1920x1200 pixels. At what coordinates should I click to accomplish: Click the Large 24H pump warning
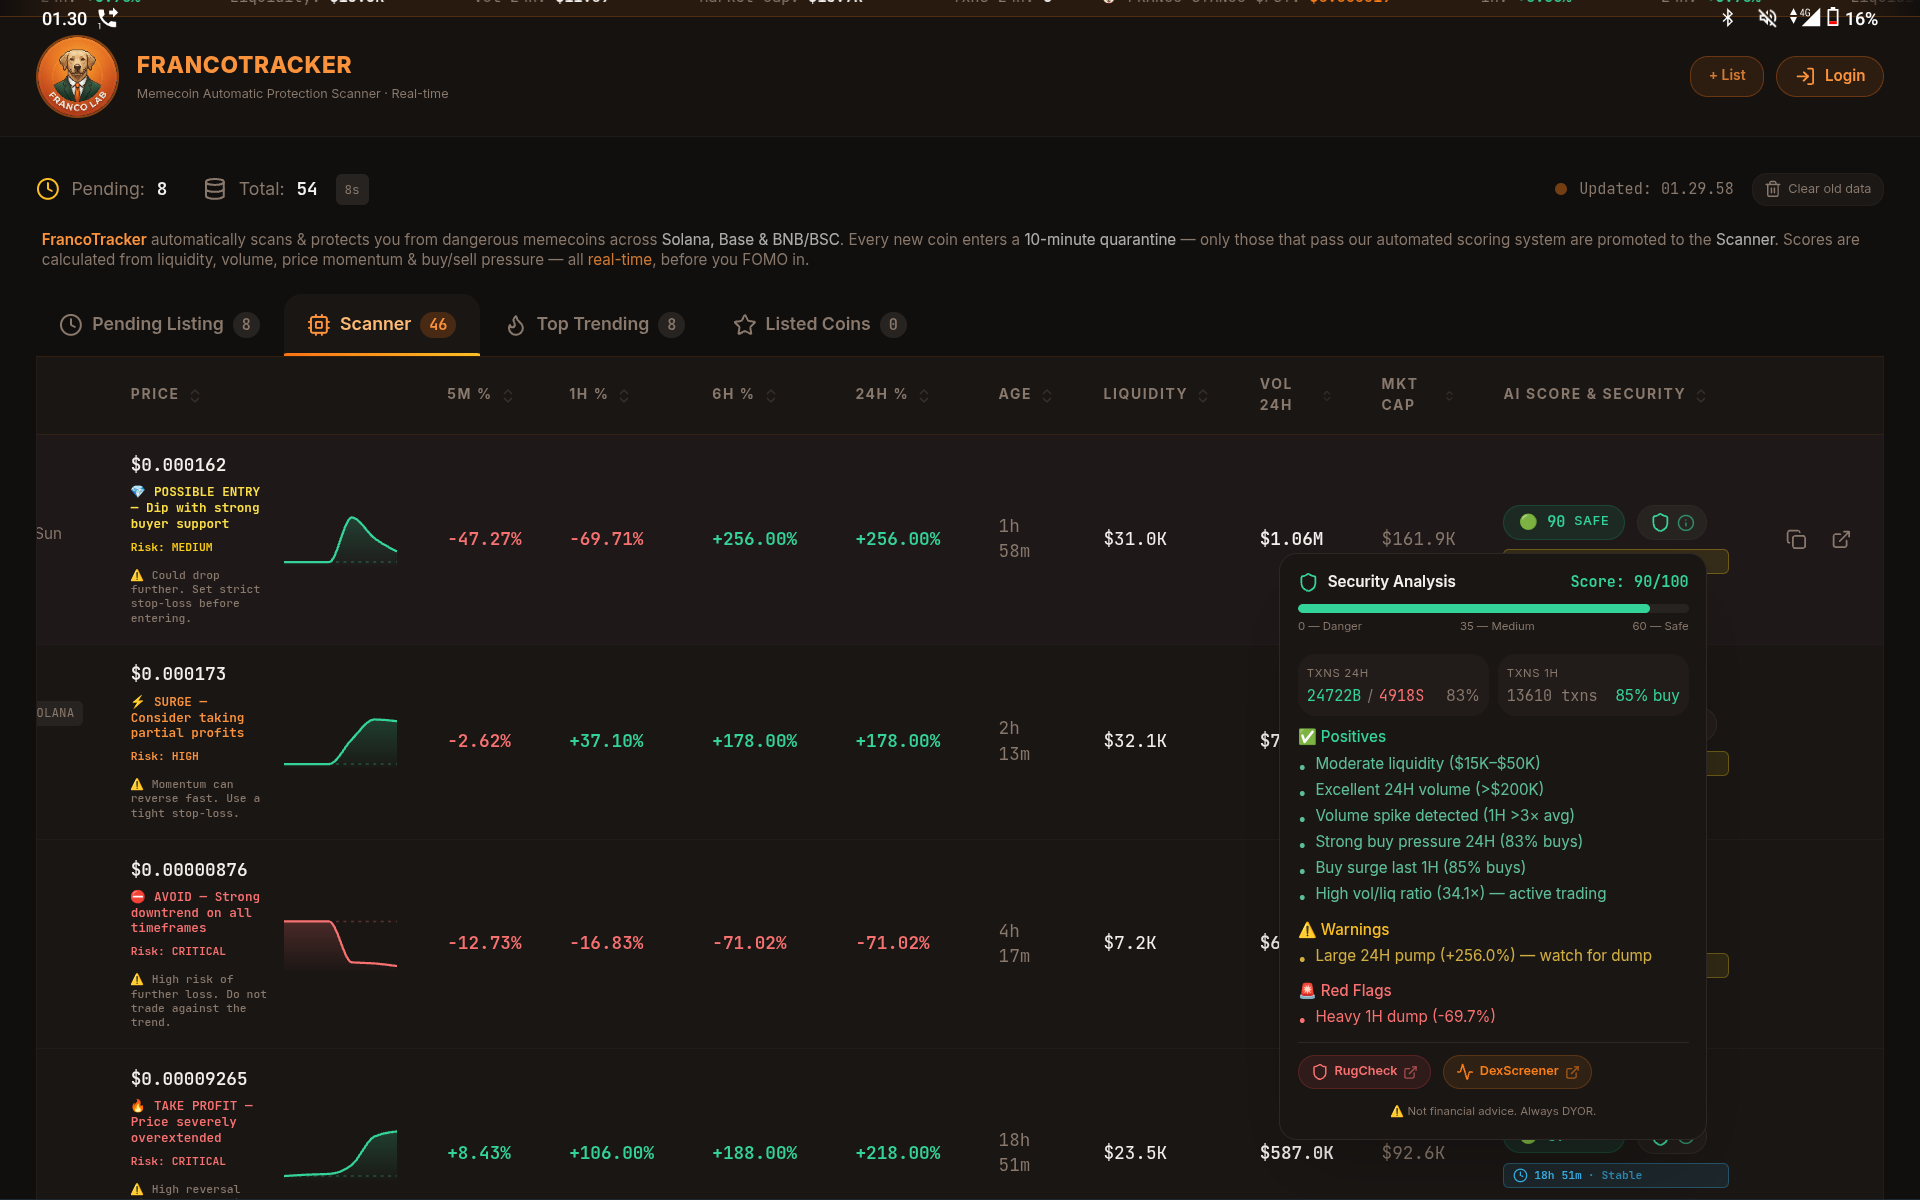click(x=1483, y=956)
